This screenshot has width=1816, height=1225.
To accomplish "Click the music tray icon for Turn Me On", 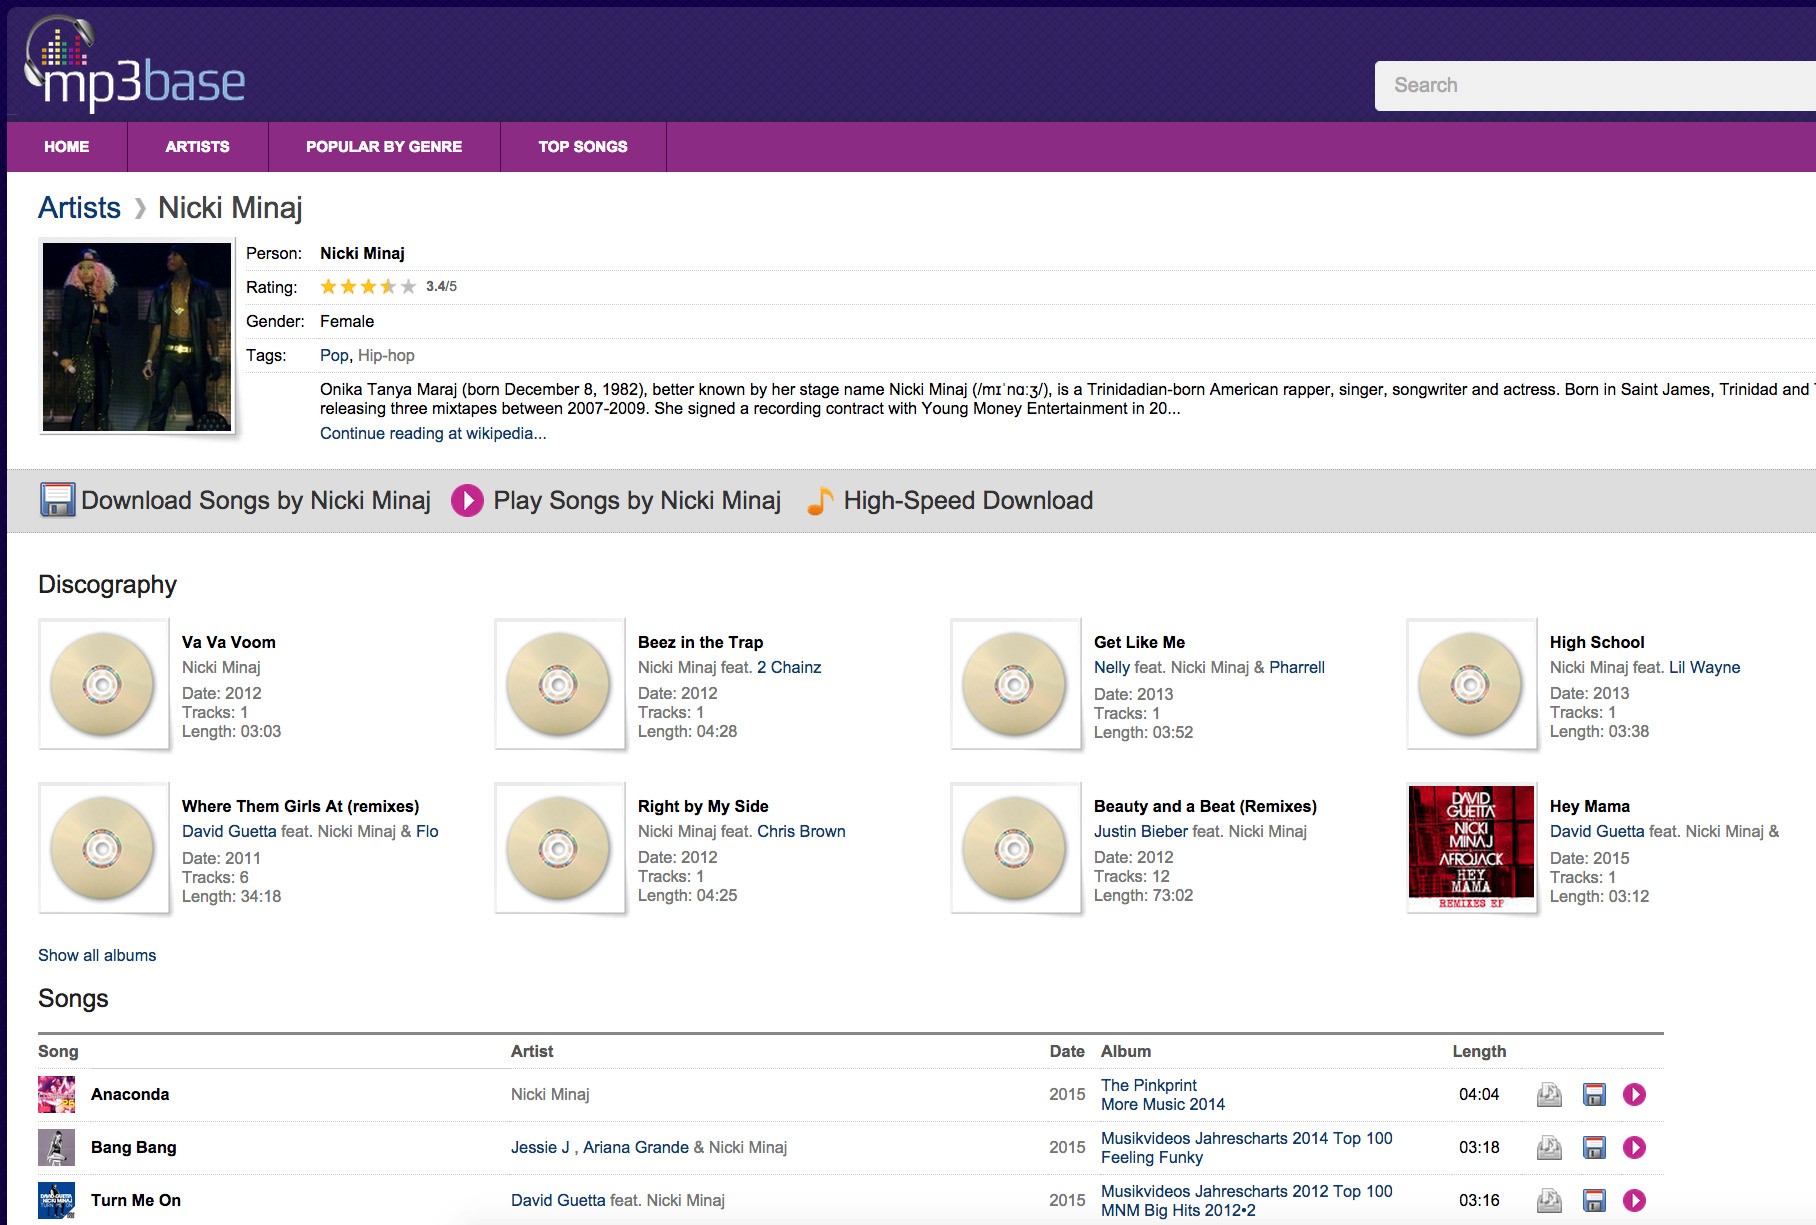I will pyautogui.click(x=1549, y=1201).
